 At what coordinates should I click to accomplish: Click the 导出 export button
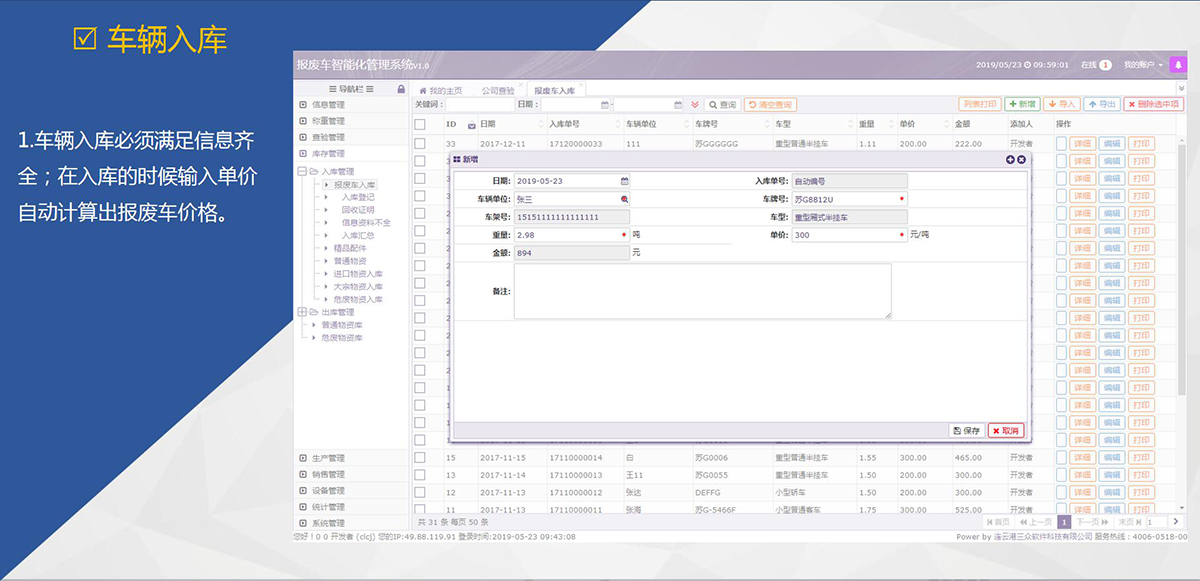pos(1102,104)
